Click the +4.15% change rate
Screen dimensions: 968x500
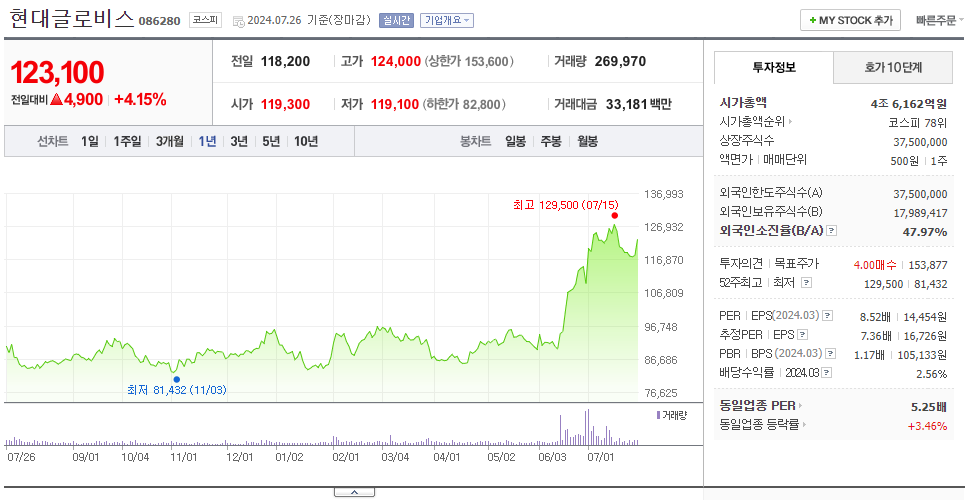[140, 99]
